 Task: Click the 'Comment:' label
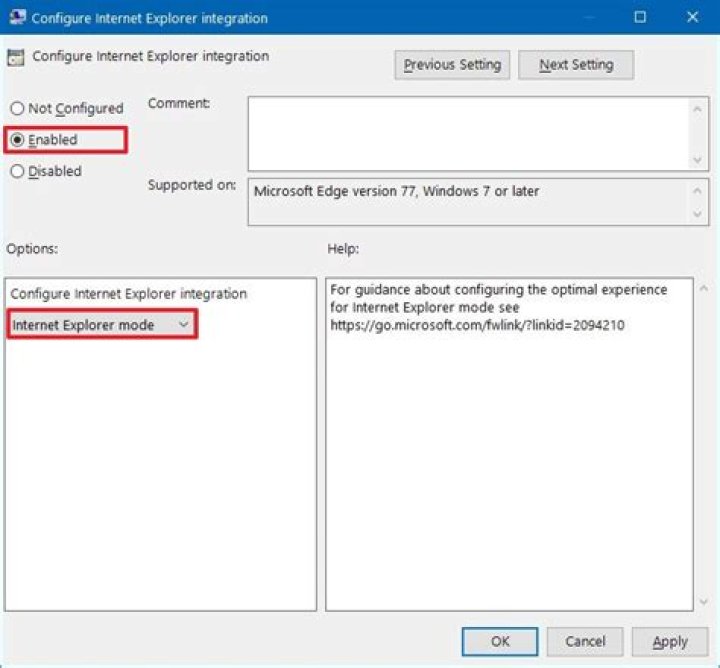(179, 103)
